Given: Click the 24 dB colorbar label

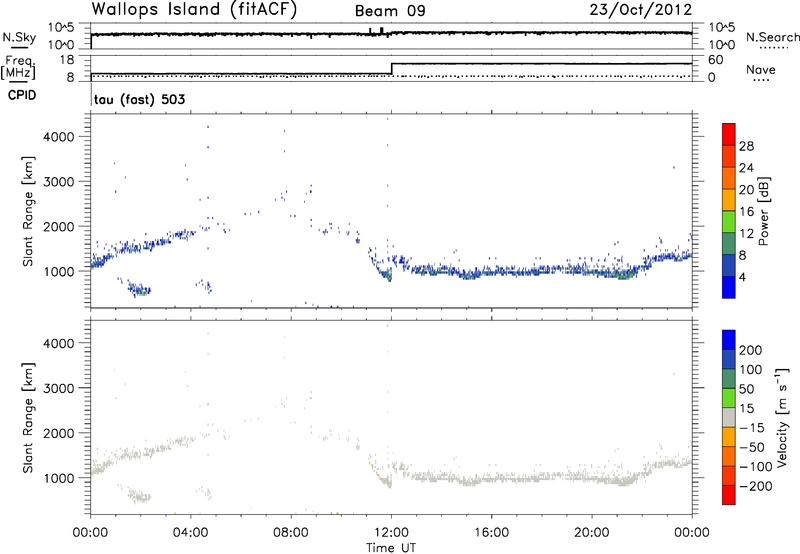Looking at the screenshot, I should tap(746, 168).
